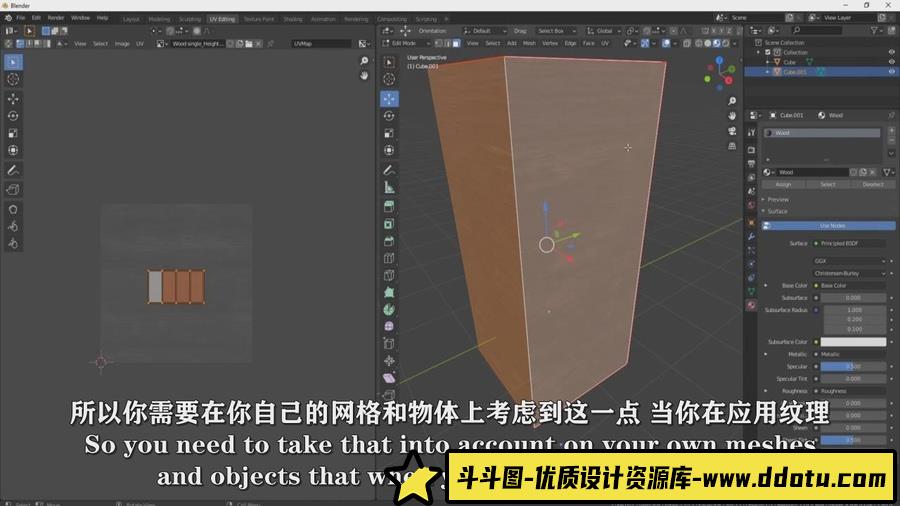Screen dimensions: 900x506
Task: Select the Loop Cut tool
Action: [x=389, y=258]
